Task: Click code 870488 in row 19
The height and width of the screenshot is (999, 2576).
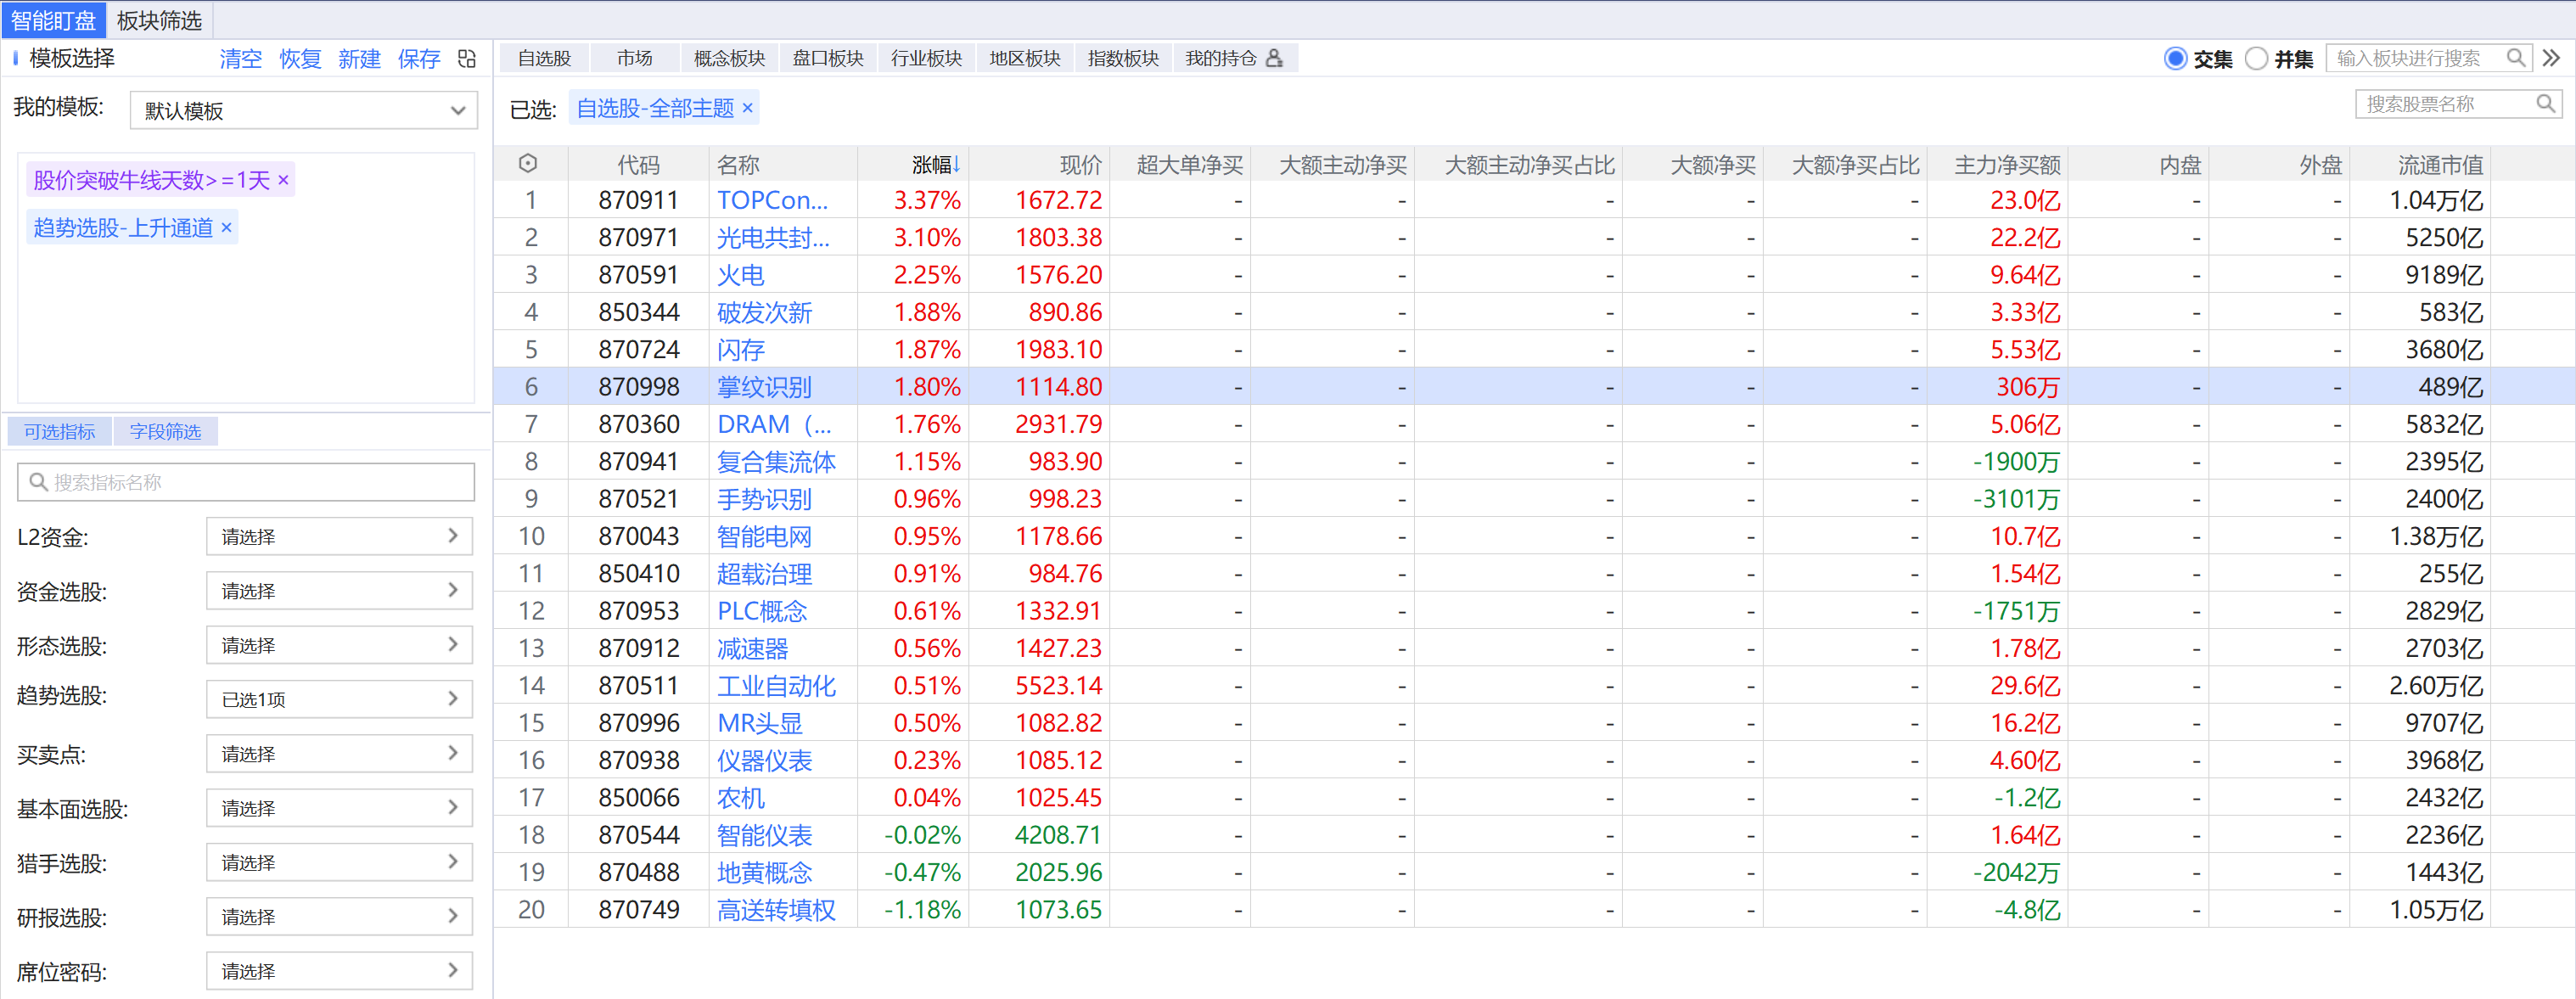Action: tap(638, 873)
